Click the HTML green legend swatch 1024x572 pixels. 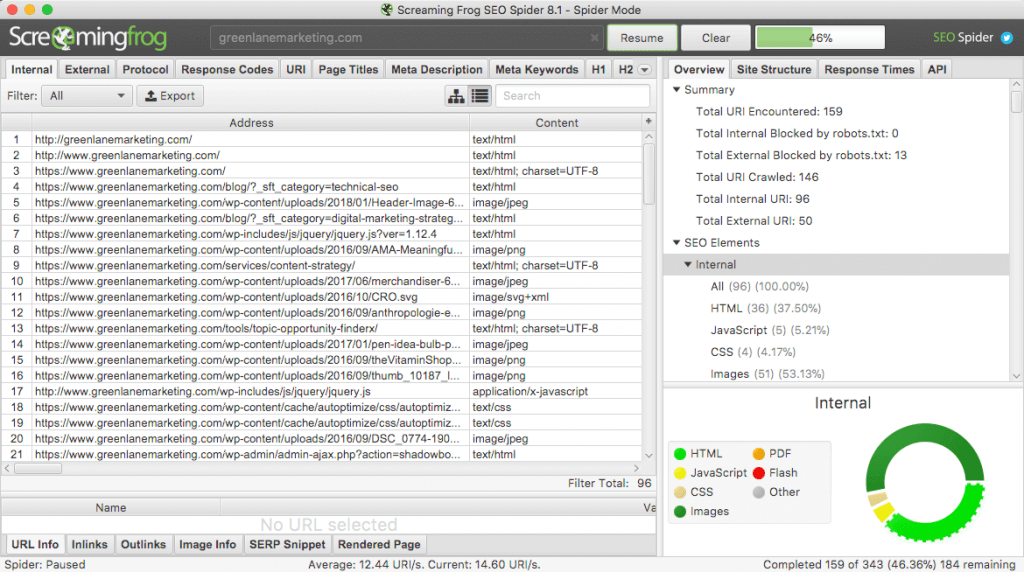680,454
